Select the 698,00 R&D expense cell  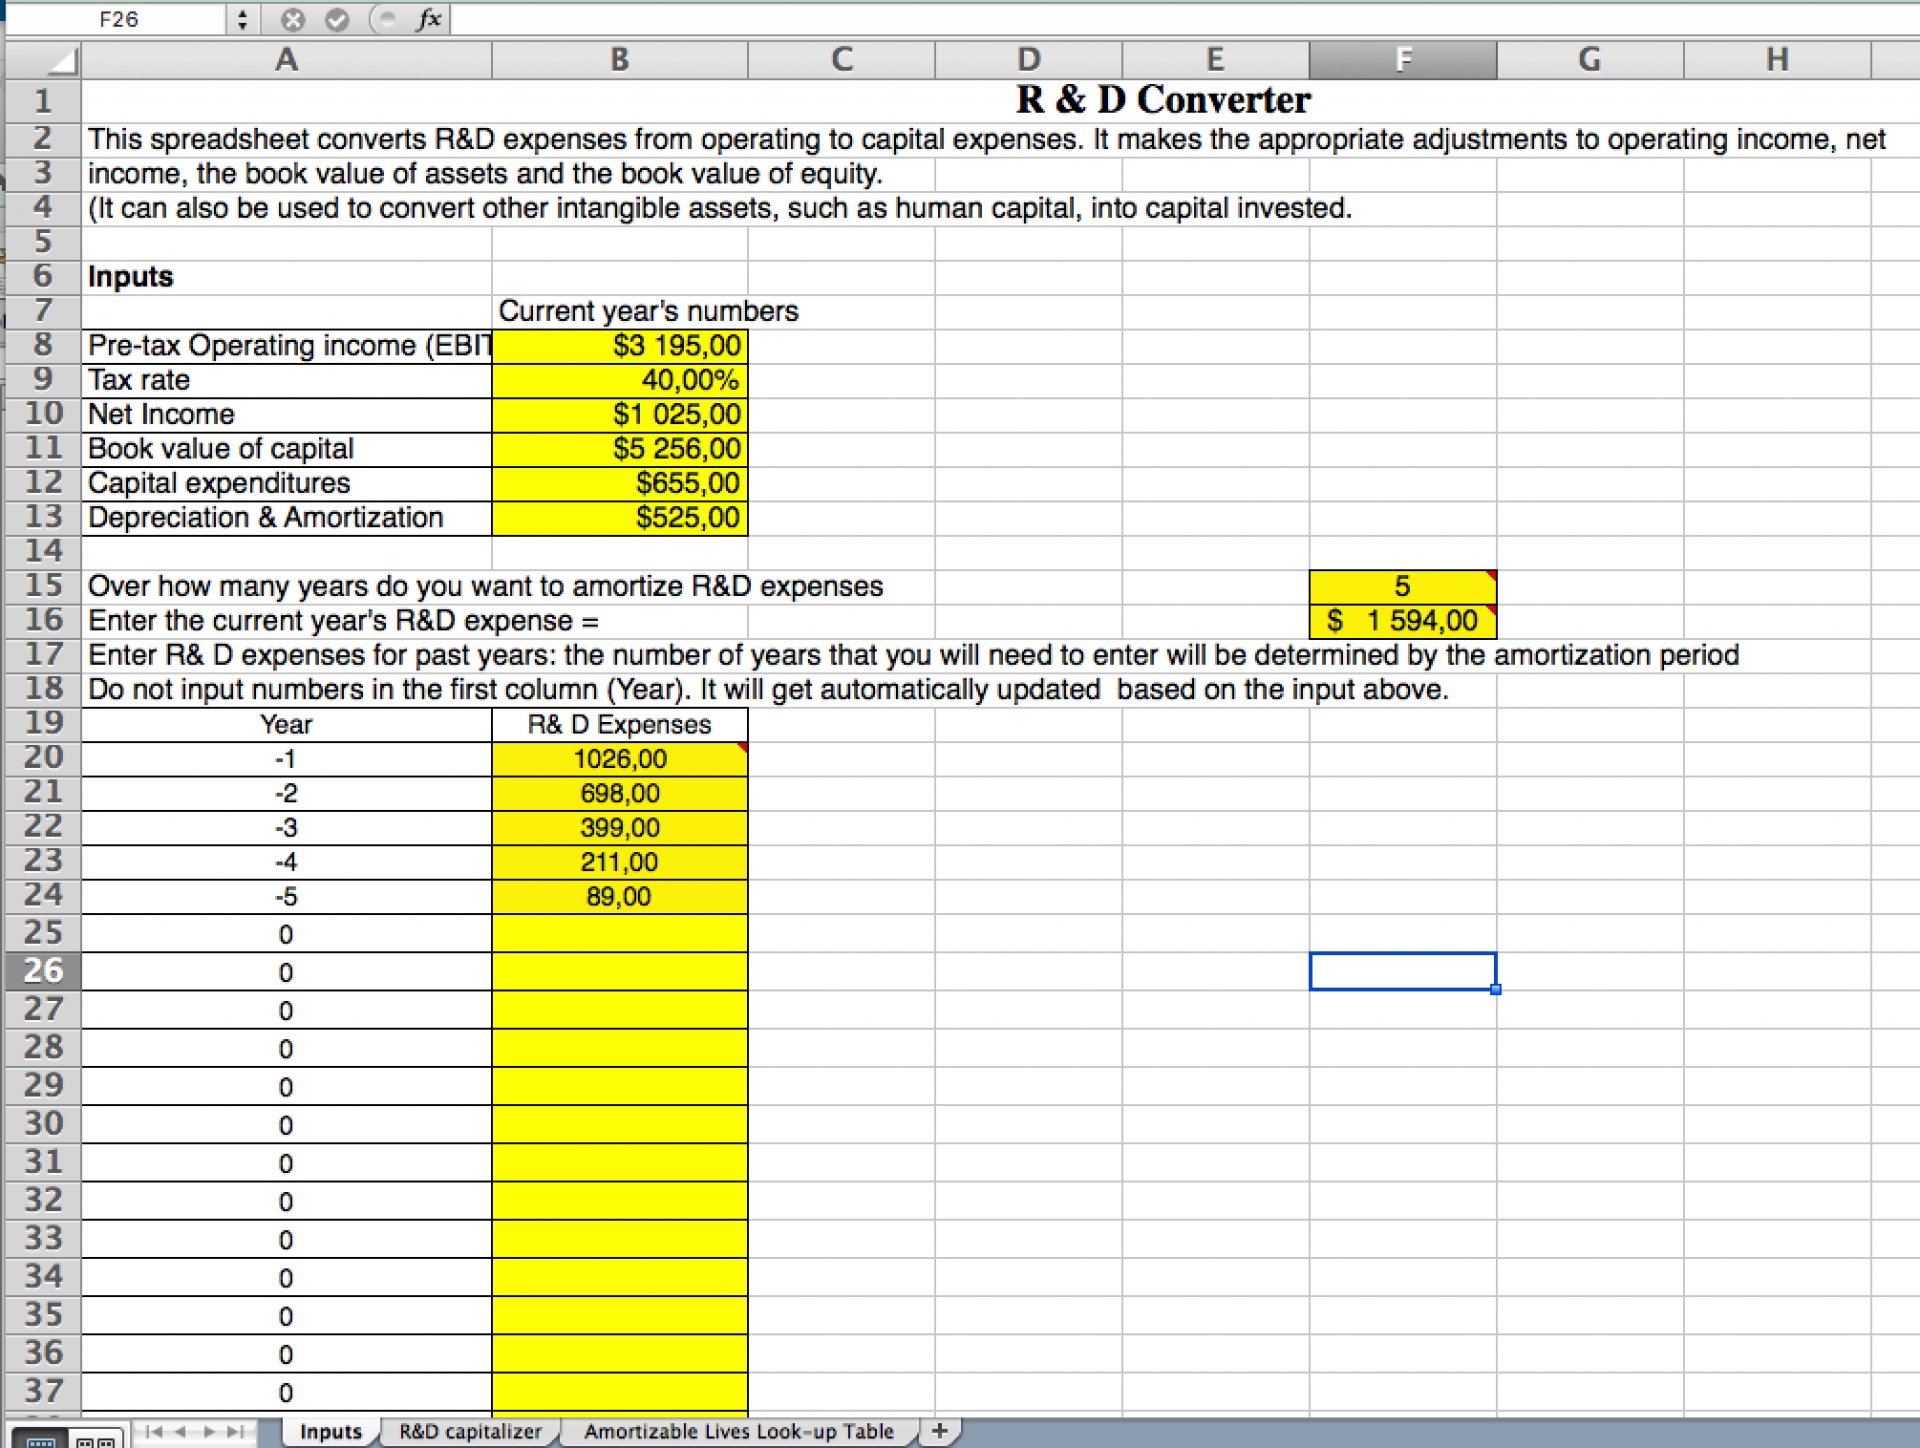(x=619, y=794)
